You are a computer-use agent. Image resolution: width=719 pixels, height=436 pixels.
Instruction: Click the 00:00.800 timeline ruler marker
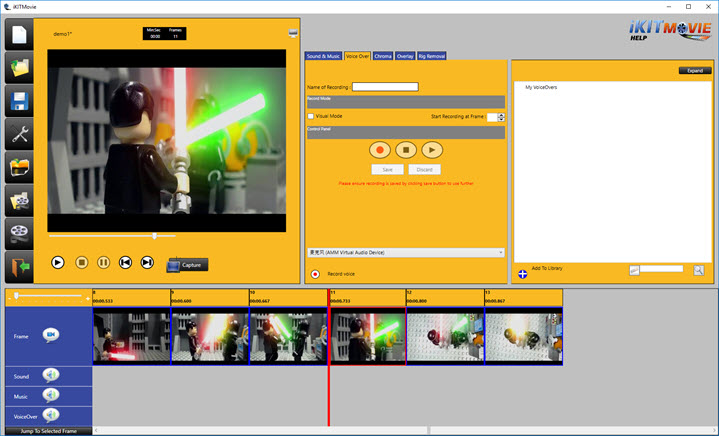(417, 301)
